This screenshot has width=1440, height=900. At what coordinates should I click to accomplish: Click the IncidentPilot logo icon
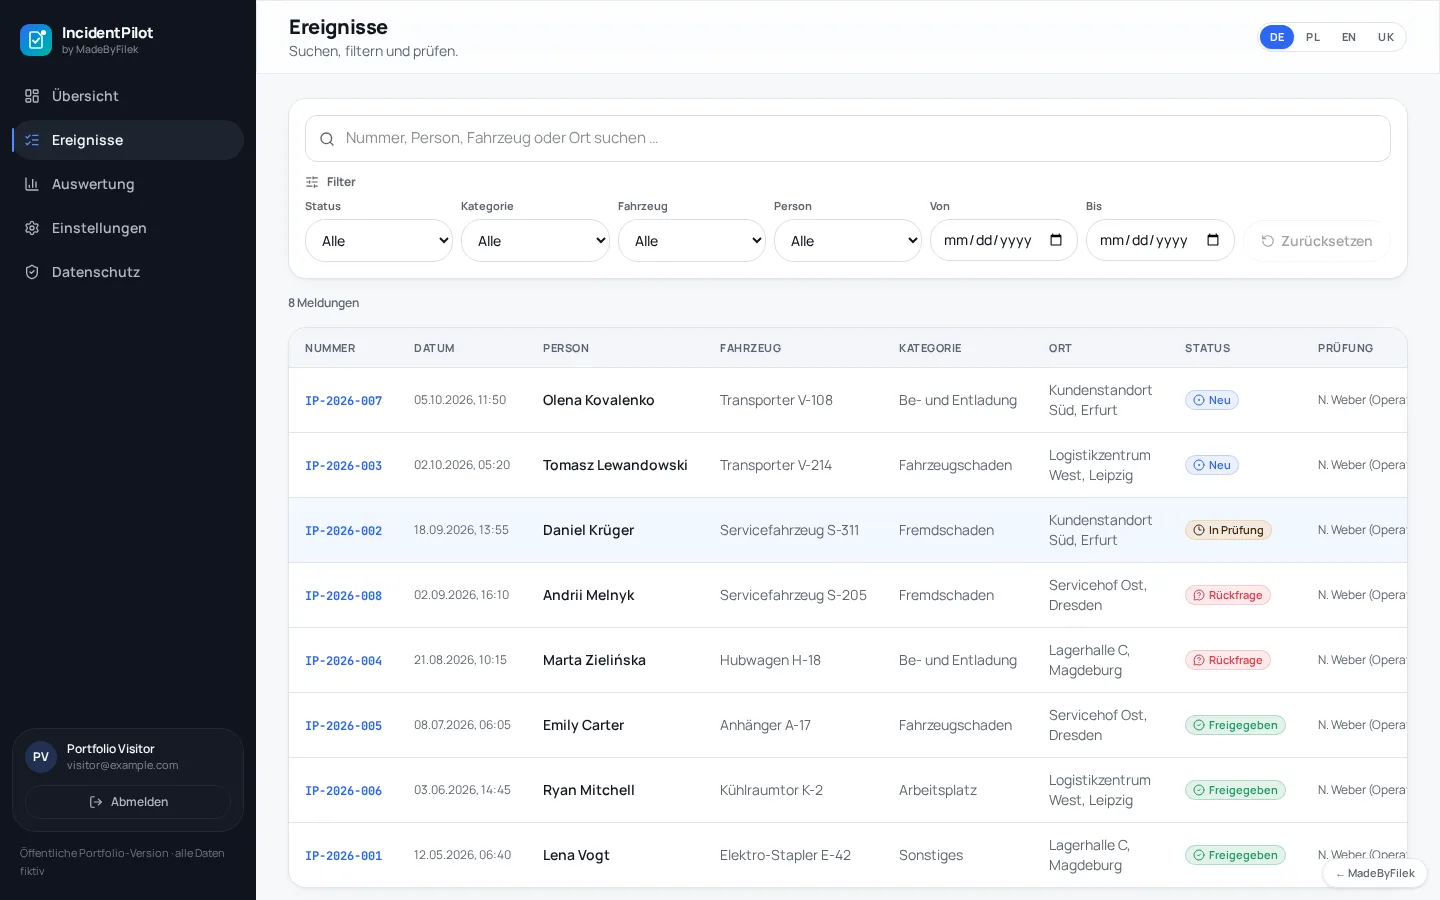36,40
